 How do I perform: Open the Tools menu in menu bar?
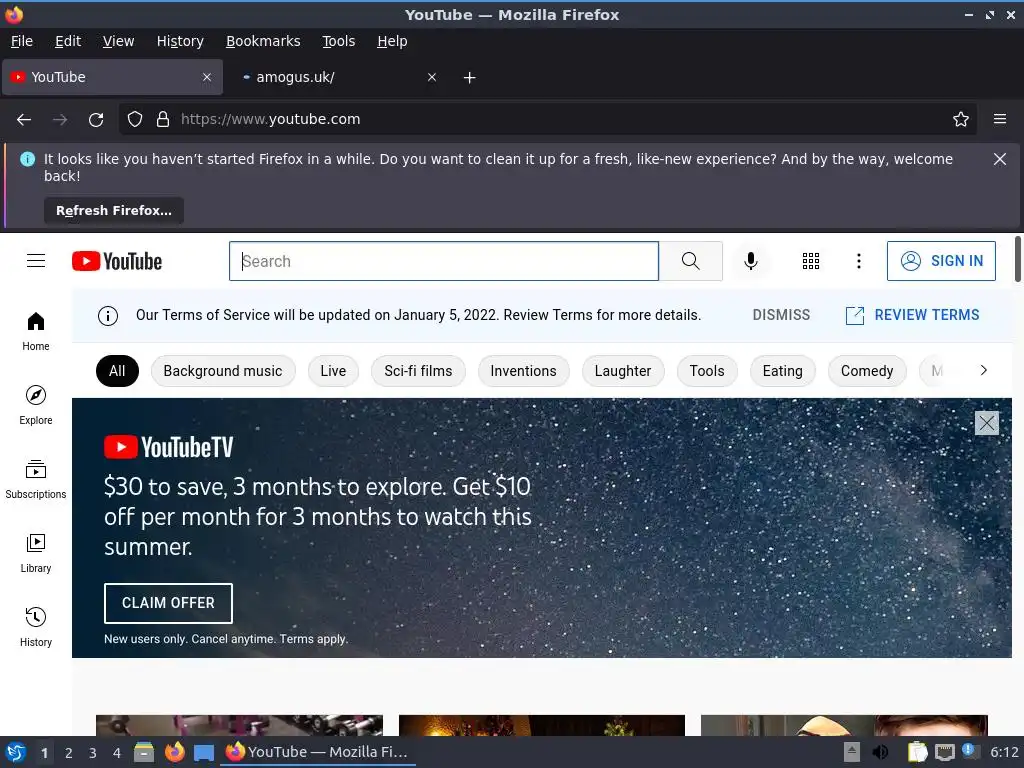point(339,41)
